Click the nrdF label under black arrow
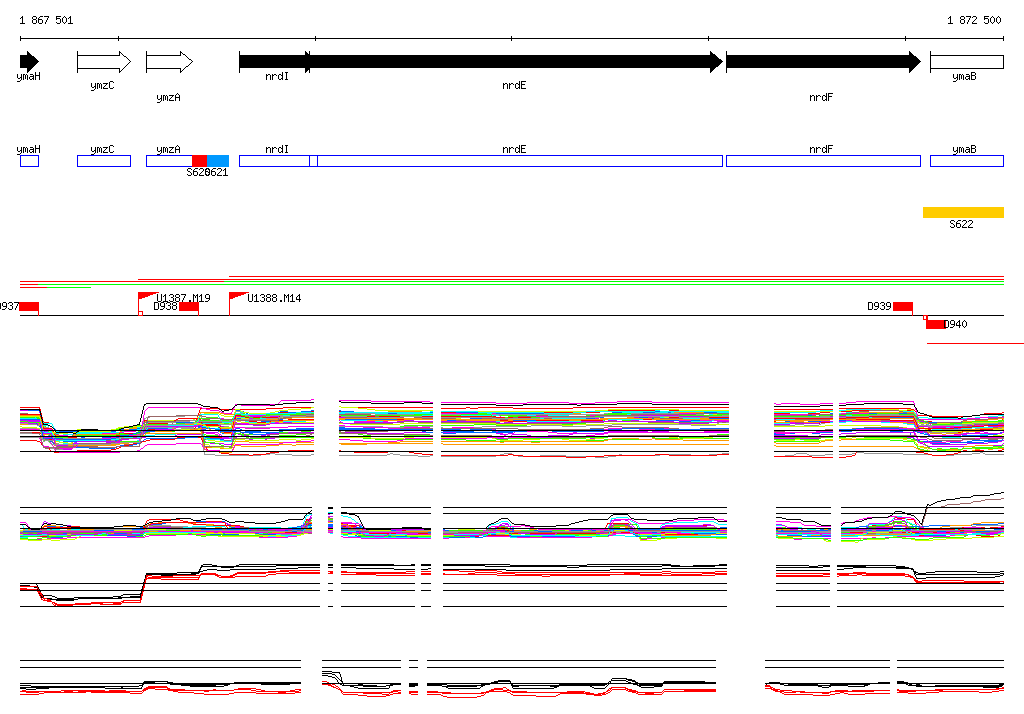This screenshot has height=714, width=1024. click(x=821, y=97)
